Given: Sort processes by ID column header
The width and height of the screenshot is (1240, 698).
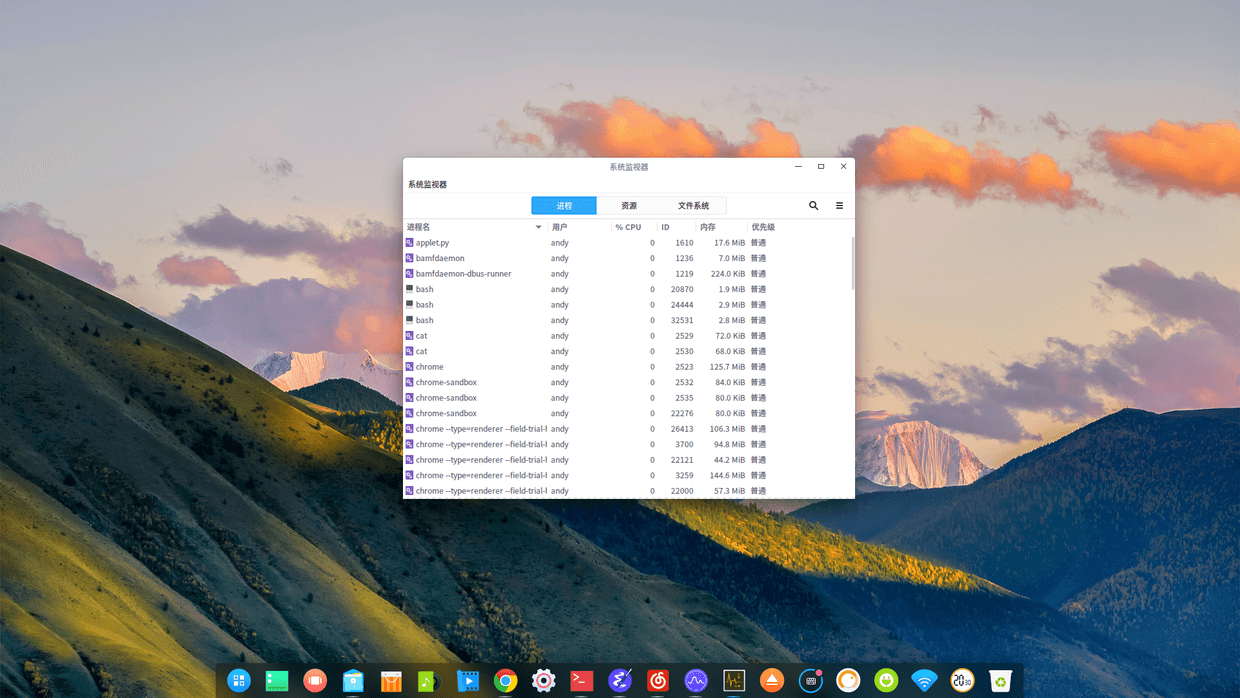Looking at the screenshot, I should coord(676,227).
